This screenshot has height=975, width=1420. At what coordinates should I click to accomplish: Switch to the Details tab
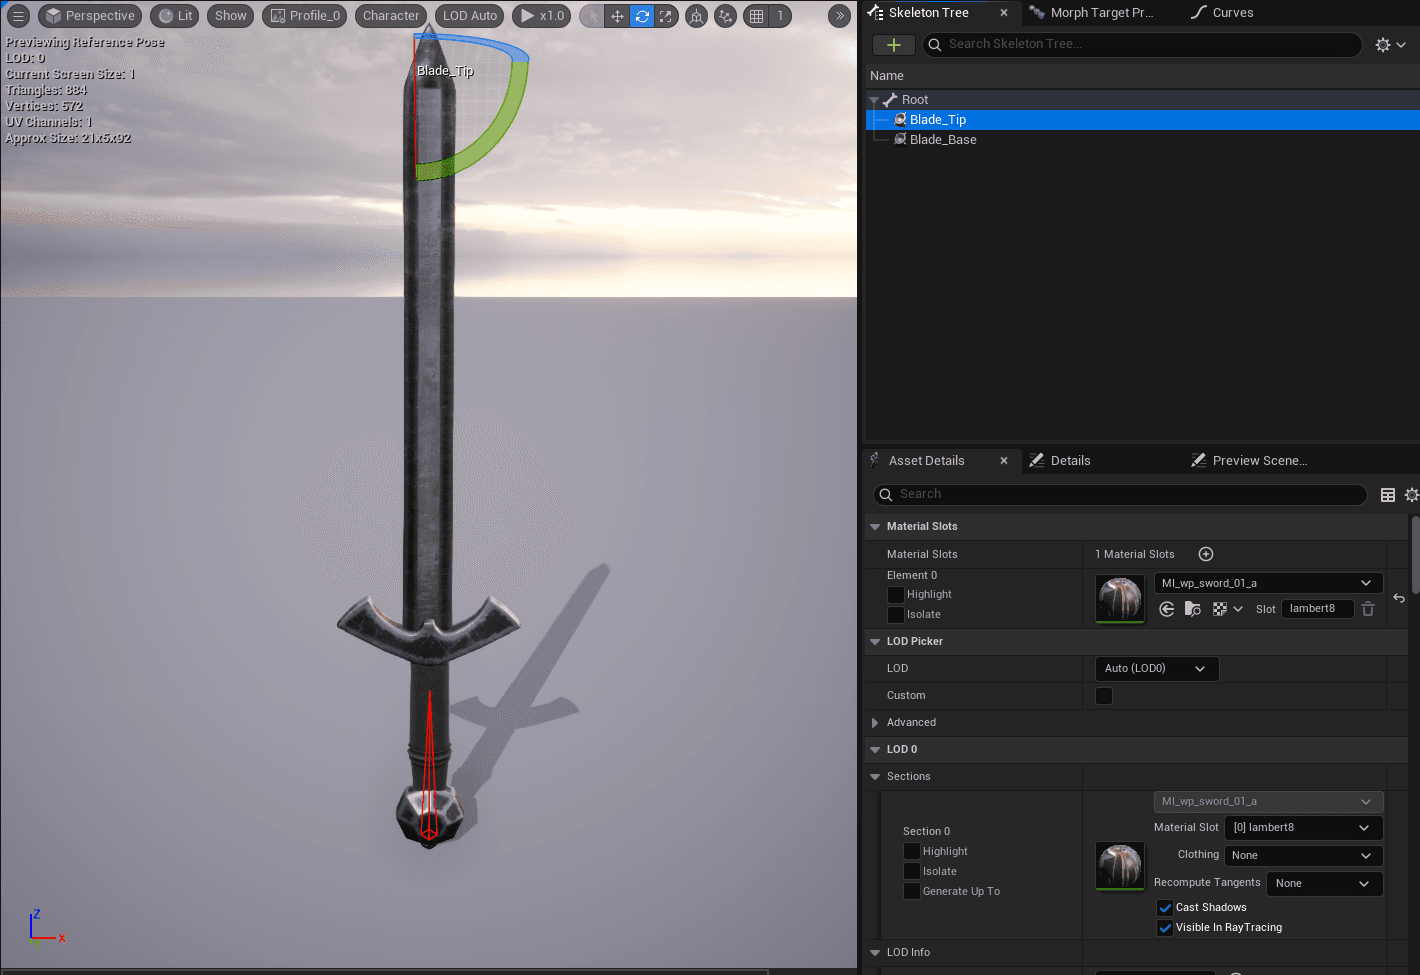(1070, 461)
